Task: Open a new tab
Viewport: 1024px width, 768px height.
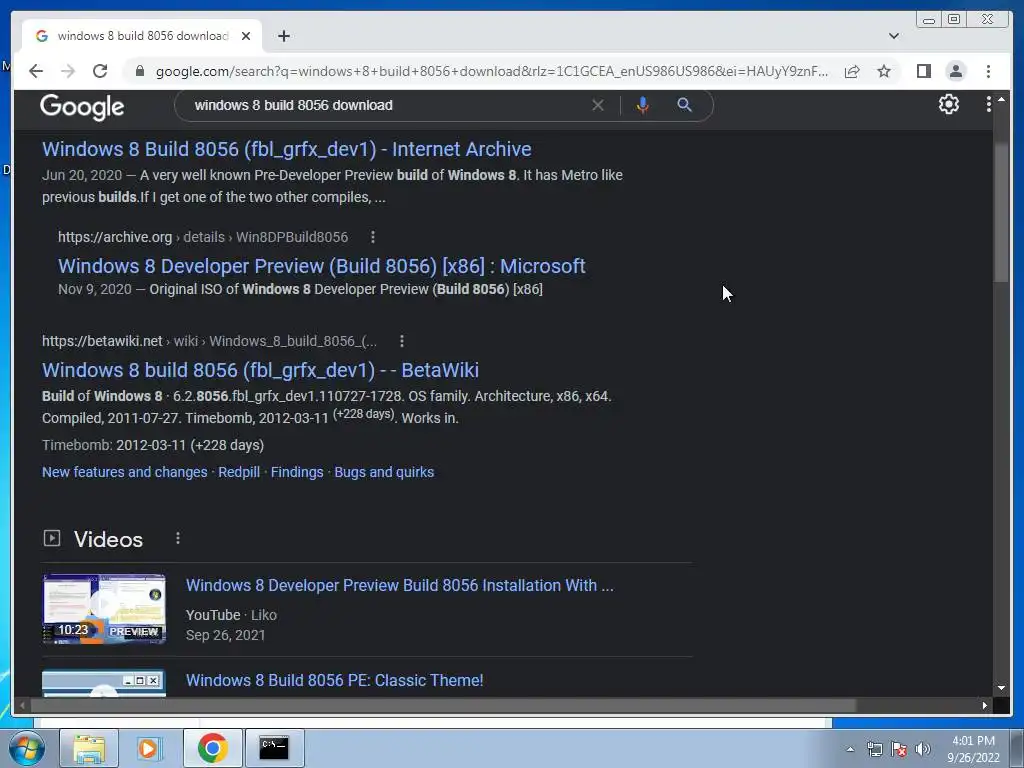Action: click(x=283, y=36)
